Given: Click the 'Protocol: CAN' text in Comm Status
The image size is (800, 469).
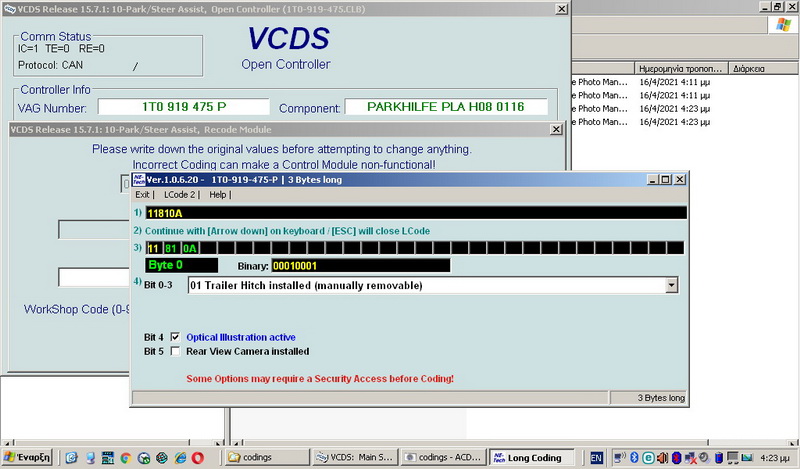Looking at the screenshot, I should [x=50, y=65].
